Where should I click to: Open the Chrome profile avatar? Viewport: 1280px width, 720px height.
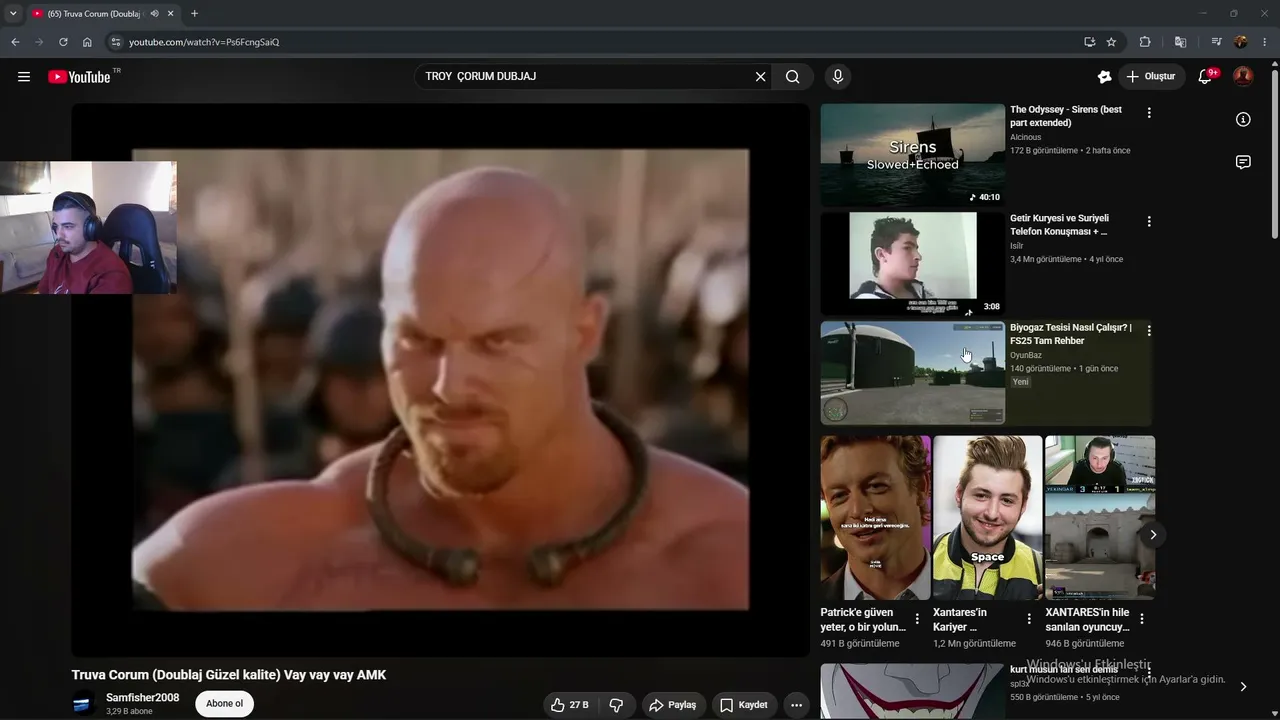coord(1241,42)
